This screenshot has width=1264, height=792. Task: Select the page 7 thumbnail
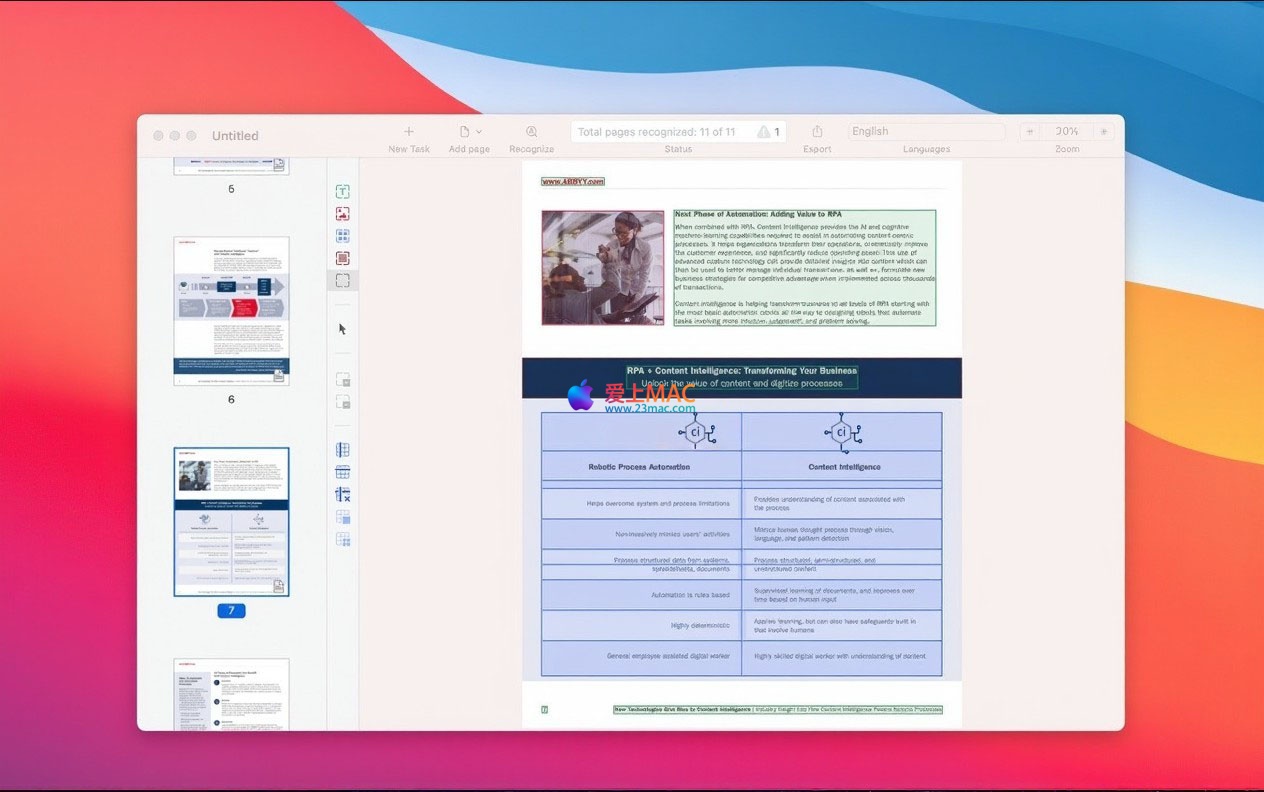231,521
